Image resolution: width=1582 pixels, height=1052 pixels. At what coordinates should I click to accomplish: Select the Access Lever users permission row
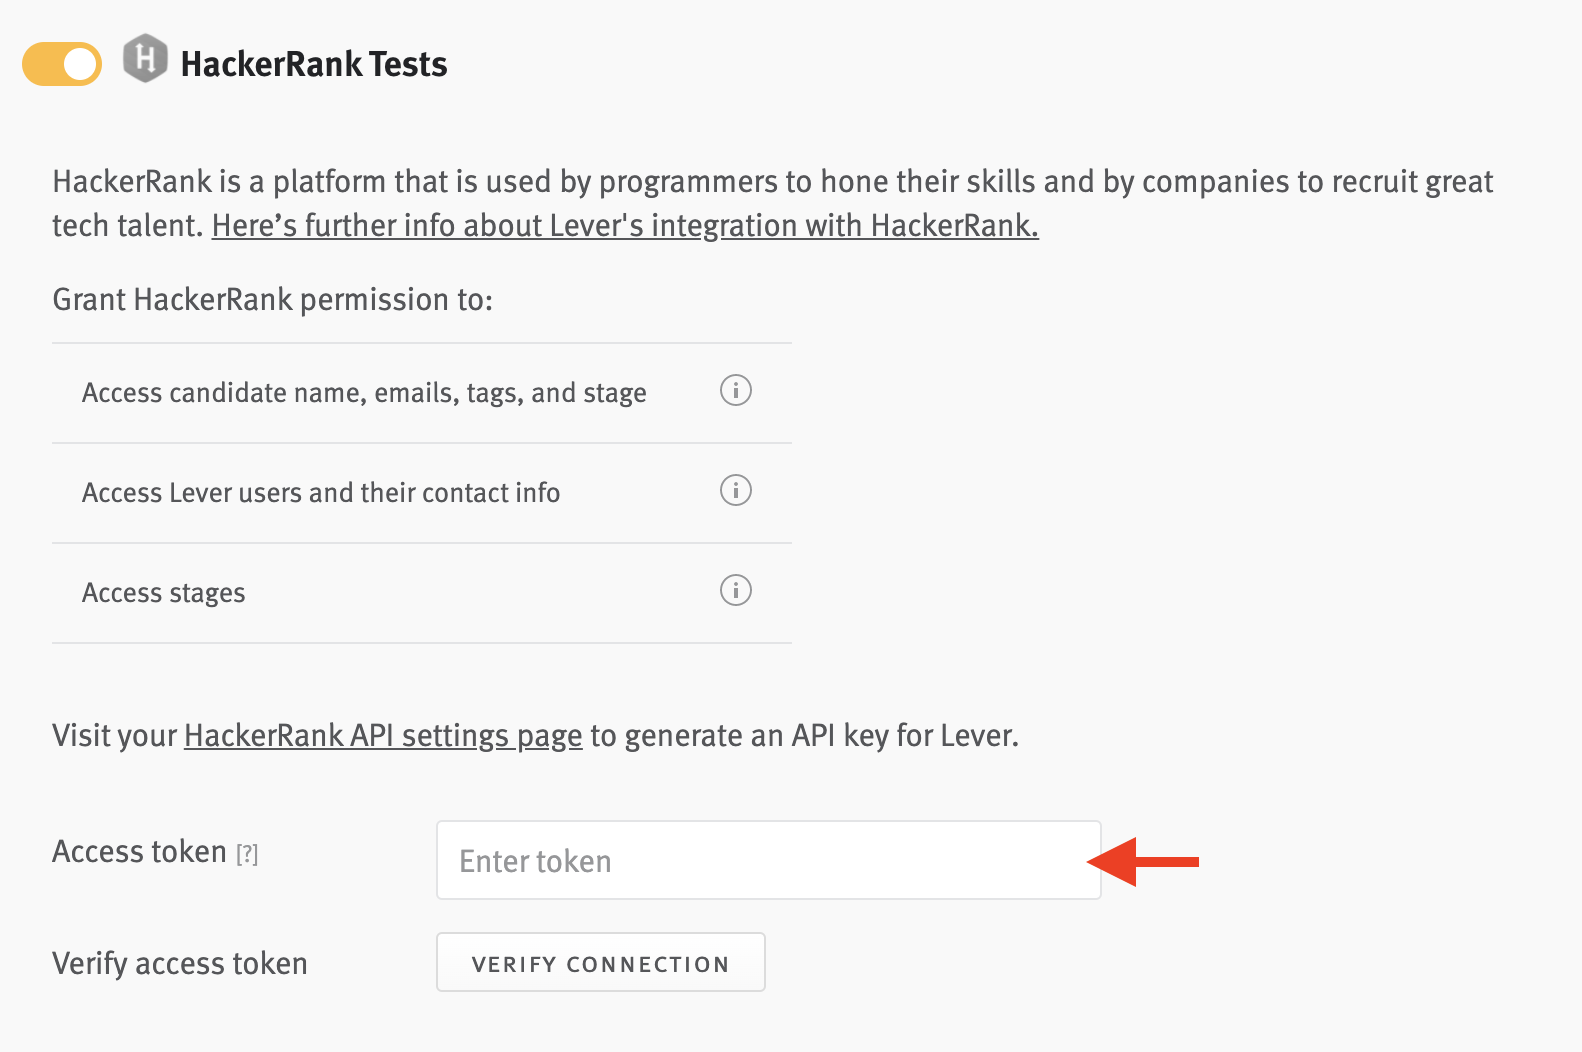tap(321, 493)
